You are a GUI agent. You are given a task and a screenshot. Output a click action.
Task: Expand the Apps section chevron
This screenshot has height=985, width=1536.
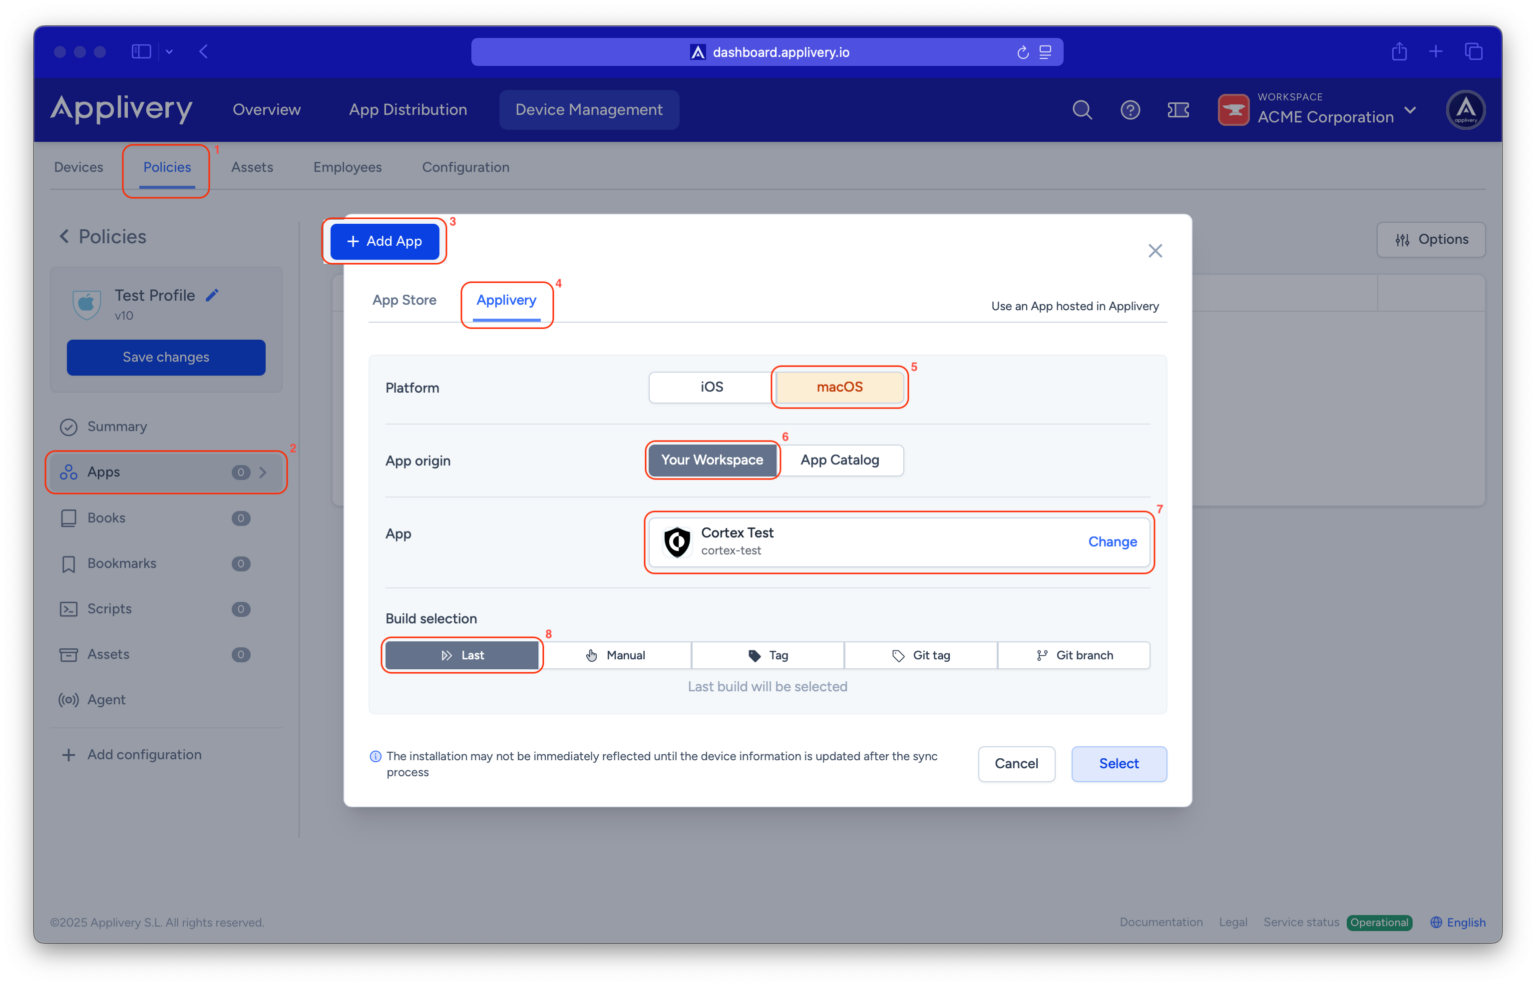[263, 471]
